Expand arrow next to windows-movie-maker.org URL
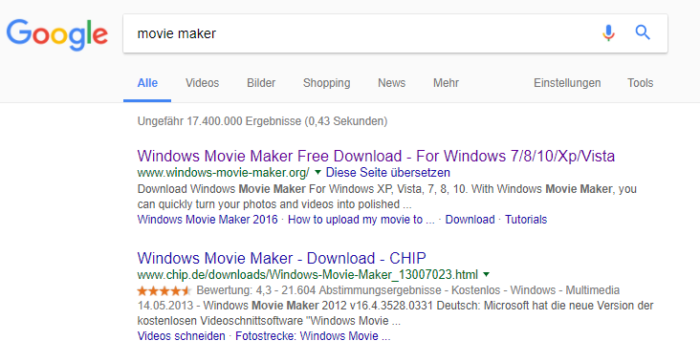This screenshot has height=362, width=700. (318, 172)
